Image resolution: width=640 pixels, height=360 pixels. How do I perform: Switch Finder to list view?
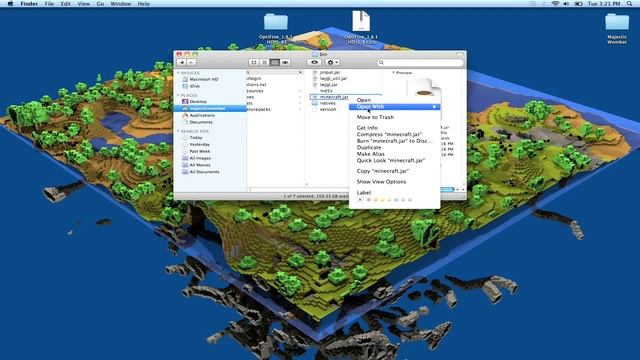click(x=264, y=62)
